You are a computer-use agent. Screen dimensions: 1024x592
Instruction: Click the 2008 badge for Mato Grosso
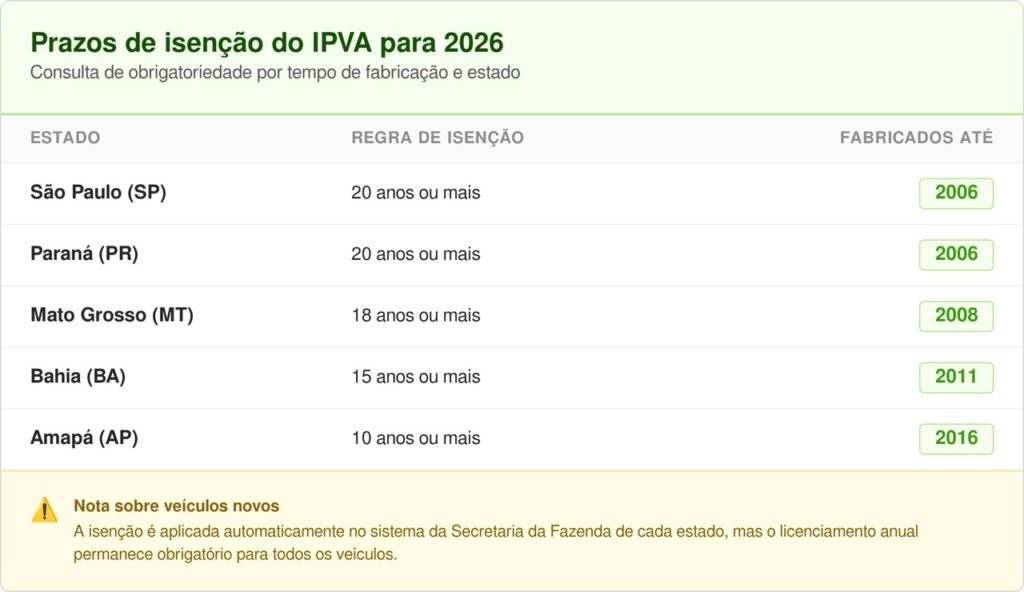(x=956, y=315)
